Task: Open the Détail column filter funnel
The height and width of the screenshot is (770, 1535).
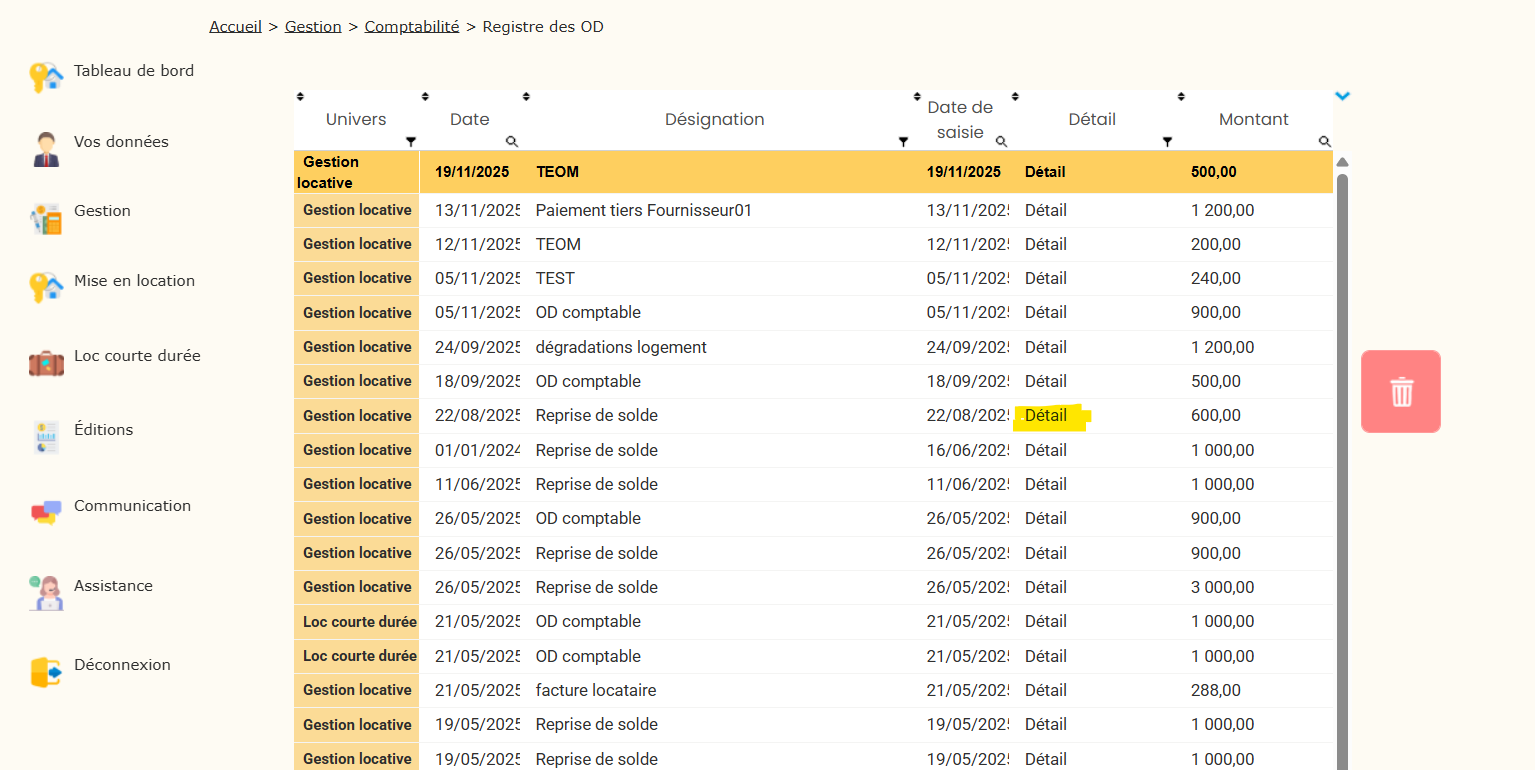Action: point(1166,142)
